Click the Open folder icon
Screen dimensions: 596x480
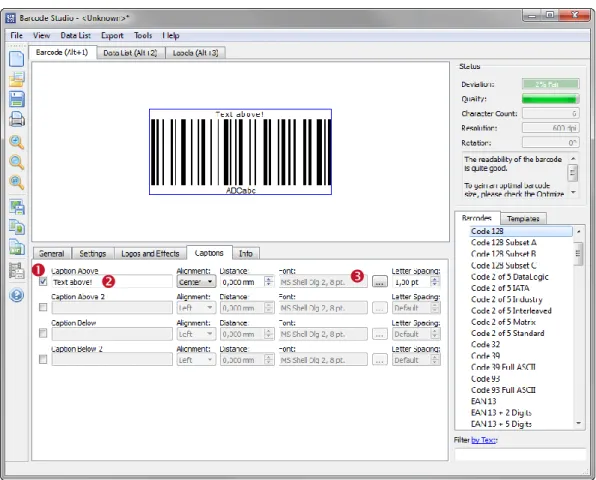click(x=16, y=79)
